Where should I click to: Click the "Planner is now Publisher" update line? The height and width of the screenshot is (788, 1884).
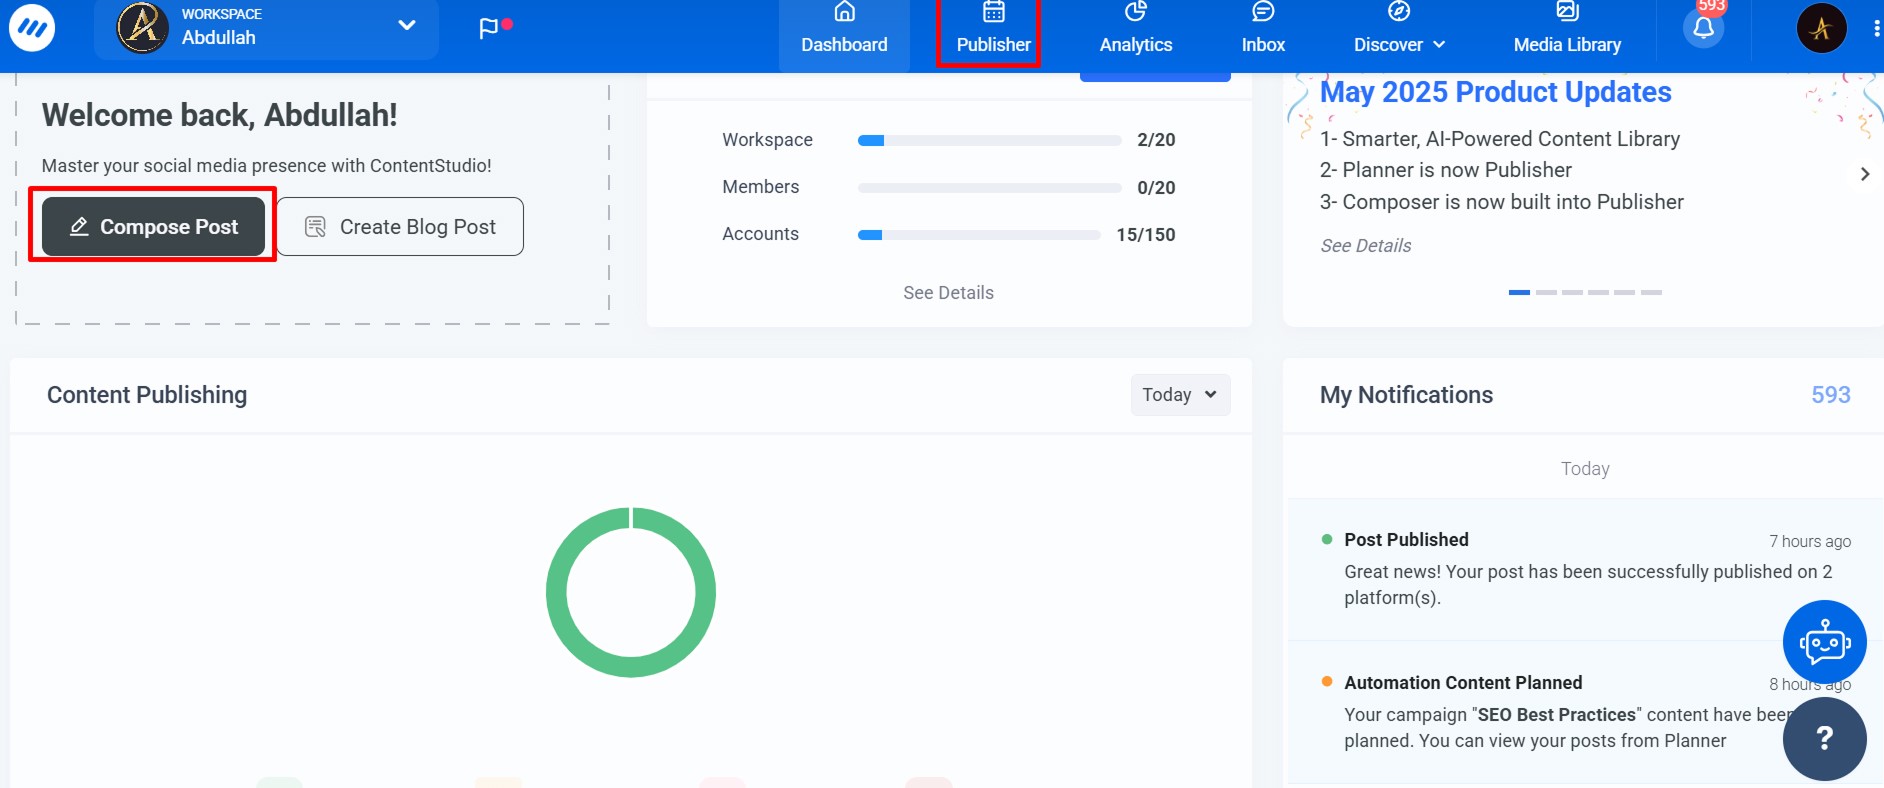(x=1446, y=170)
